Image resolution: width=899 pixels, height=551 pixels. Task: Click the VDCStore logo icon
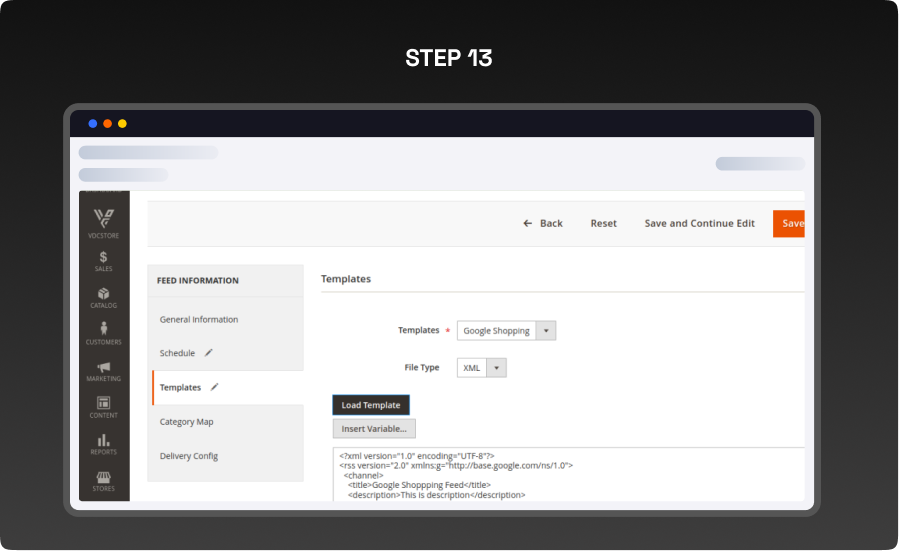pos(104,218)
